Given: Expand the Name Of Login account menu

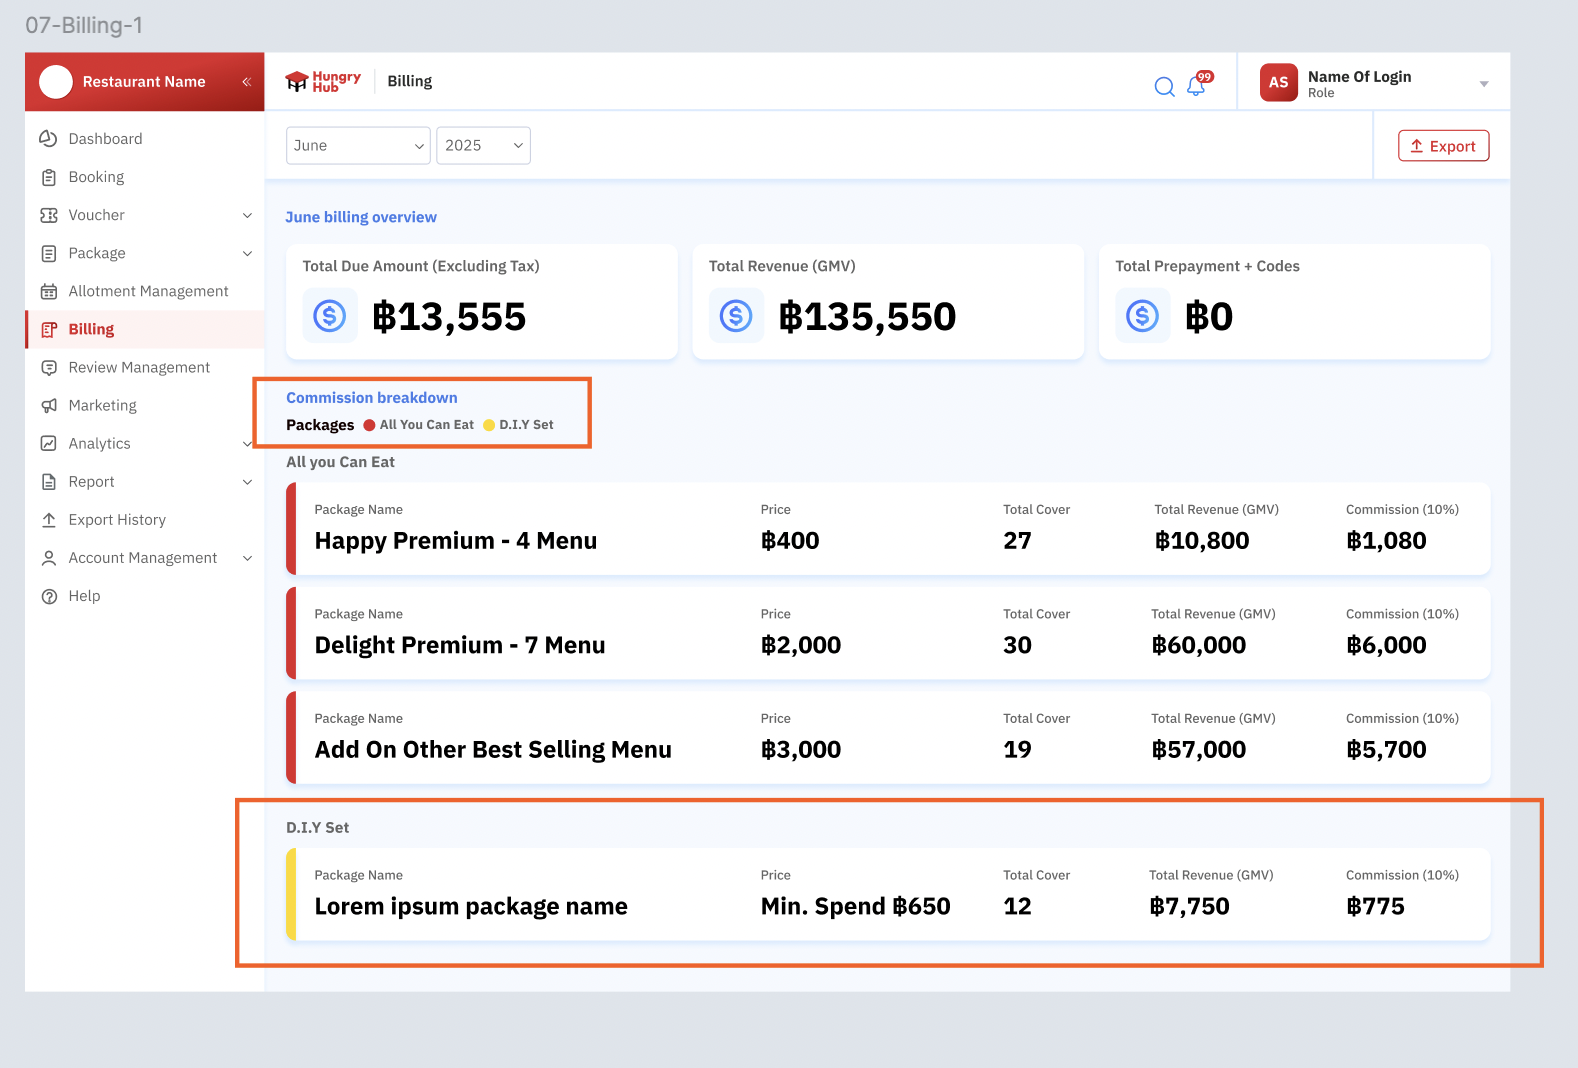Looking at the screenshot, I should [1483, 84].
